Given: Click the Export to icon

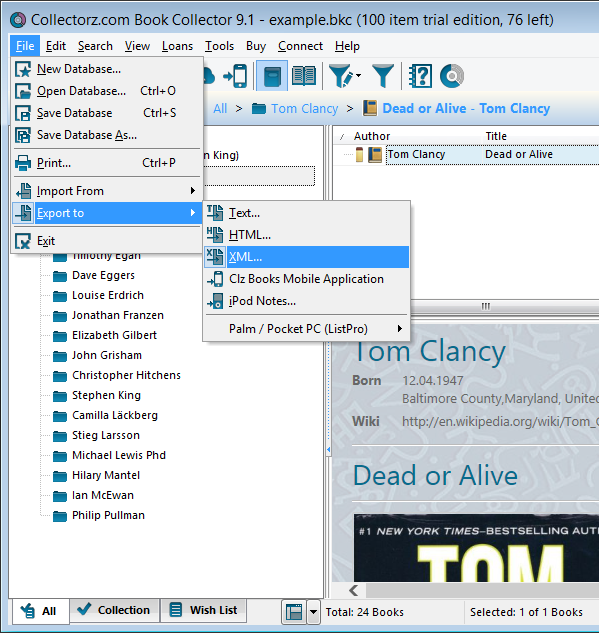Looking at the screenshot, I should point(24,213).
